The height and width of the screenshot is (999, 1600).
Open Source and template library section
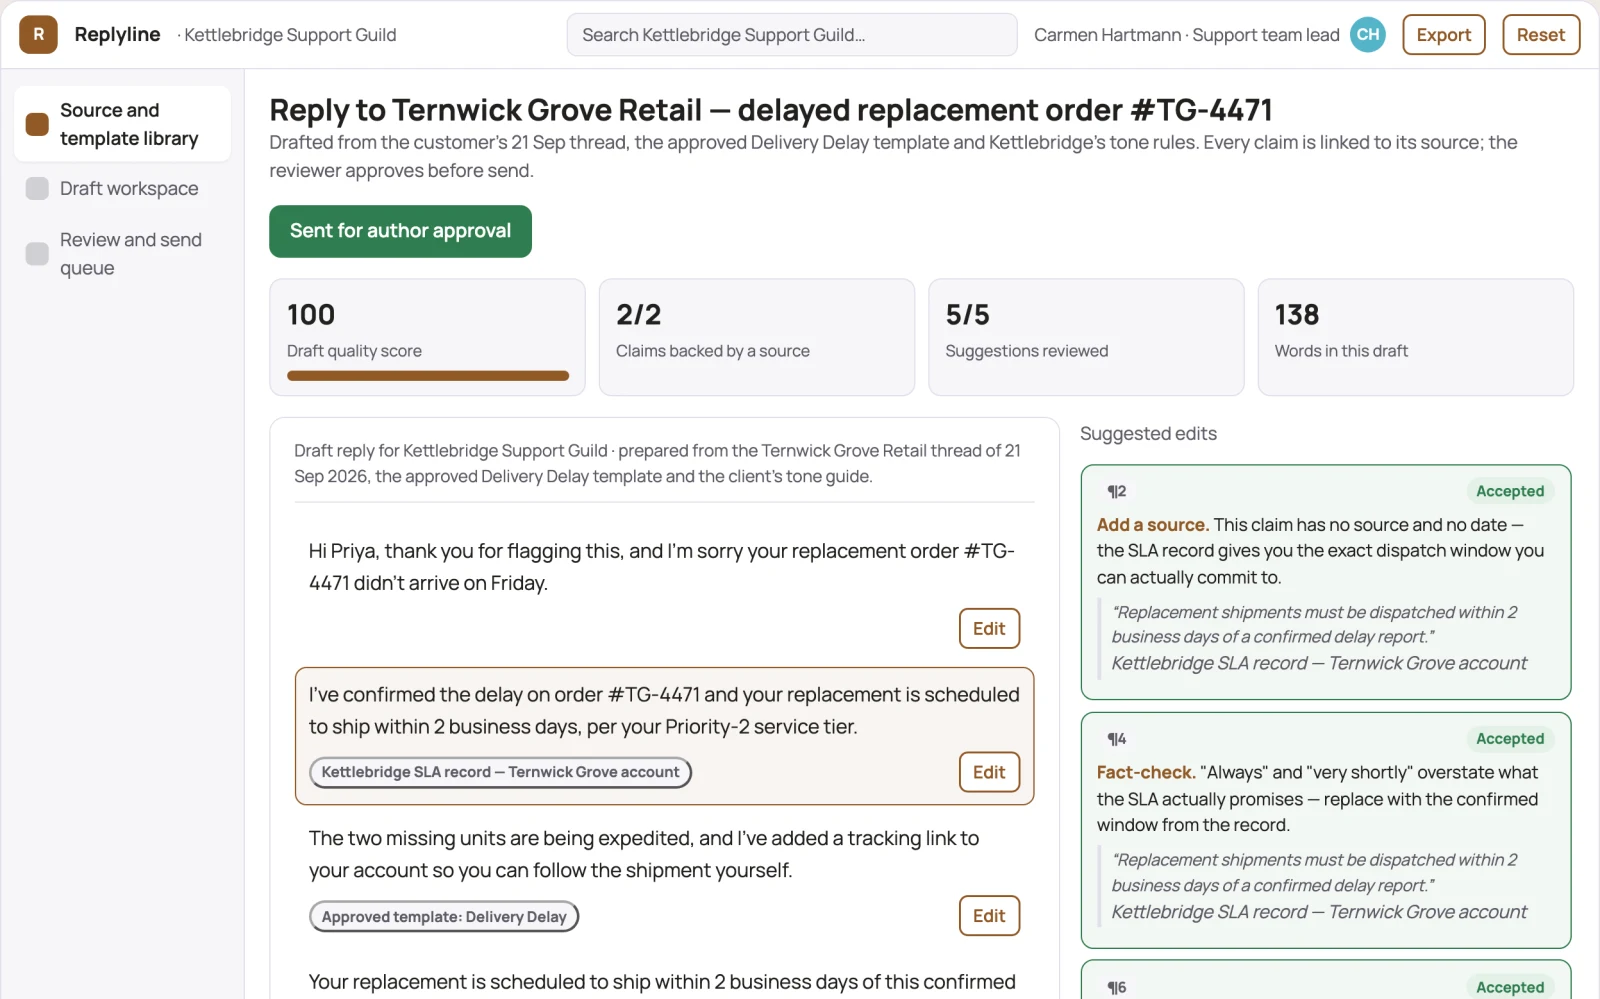click(122, 124)
